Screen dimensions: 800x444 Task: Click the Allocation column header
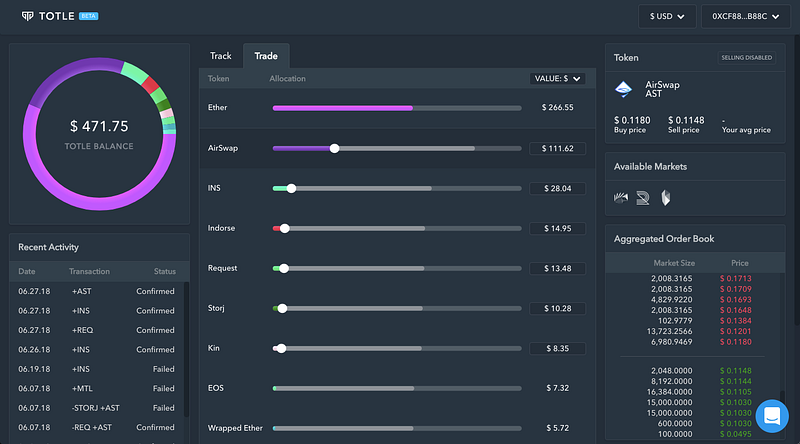tap(287, 79)
